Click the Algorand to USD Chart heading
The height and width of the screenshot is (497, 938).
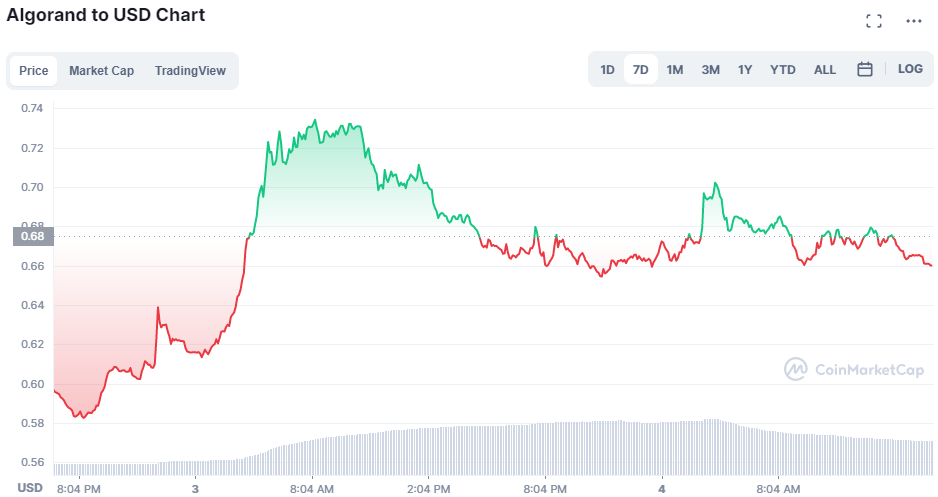click(x=106, y=15)
